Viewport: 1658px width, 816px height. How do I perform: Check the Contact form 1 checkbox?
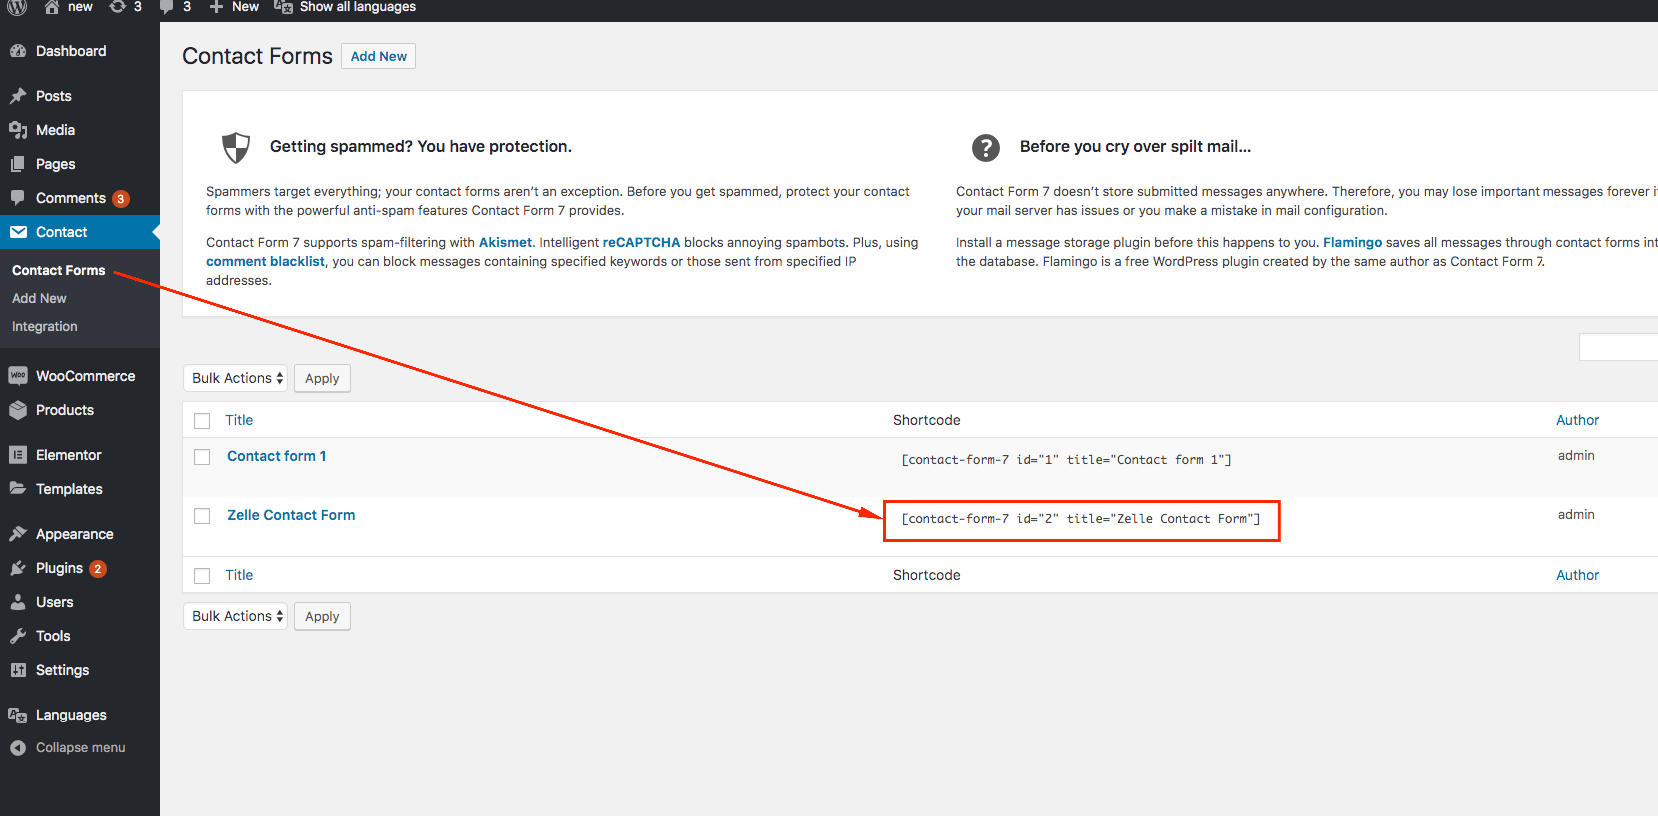pos(202,457)
